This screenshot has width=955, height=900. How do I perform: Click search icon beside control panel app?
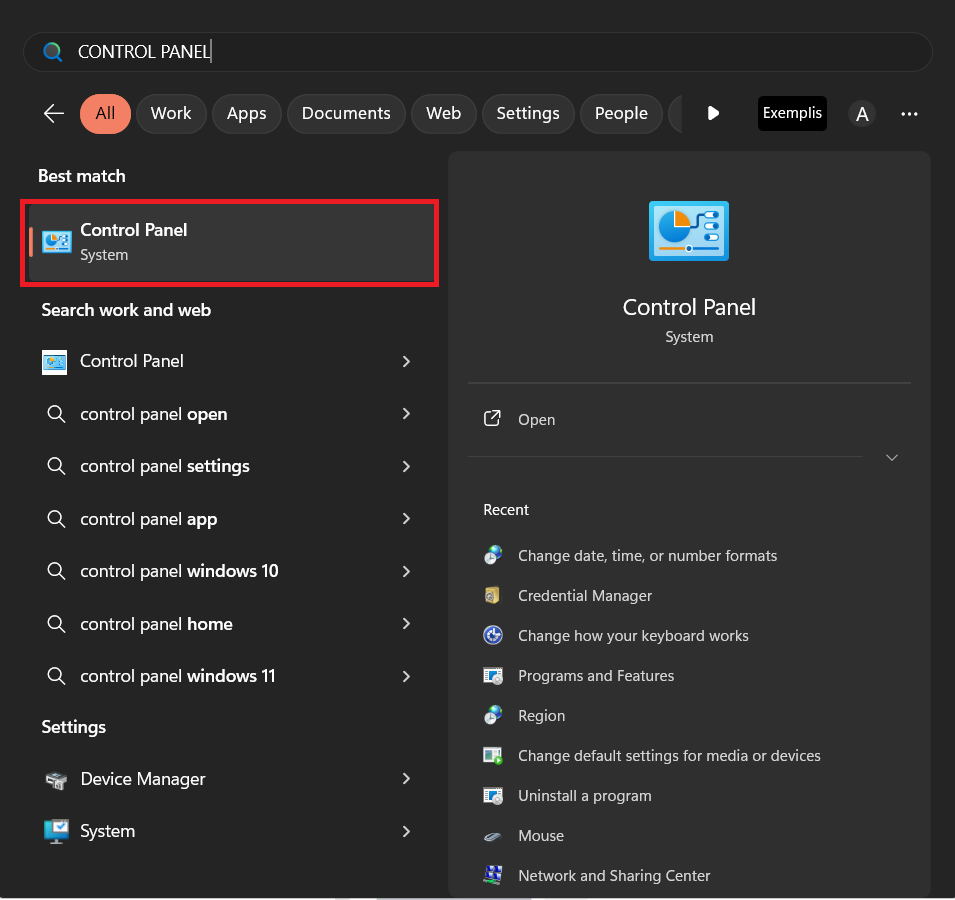coord(56,519)
